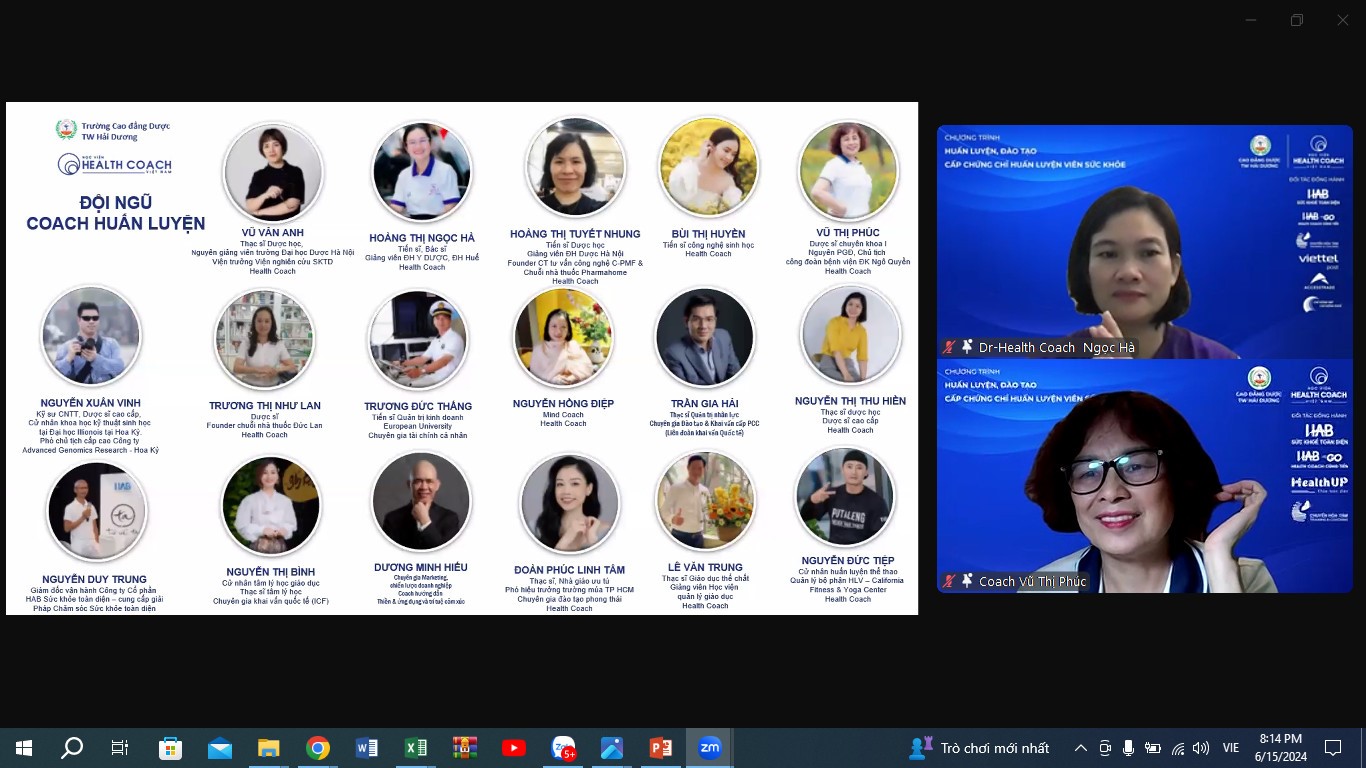Click the pin icon on Ngọc Hà's video

[967, 347]
